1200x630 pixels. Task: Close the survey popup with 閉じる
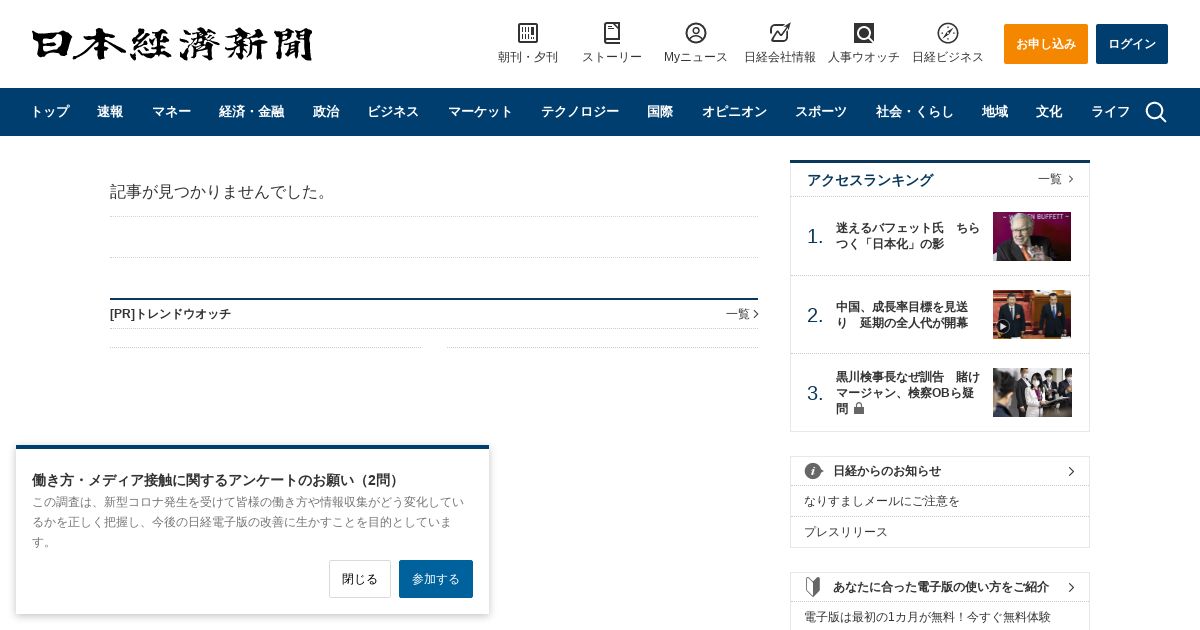(x=360, y=579)
